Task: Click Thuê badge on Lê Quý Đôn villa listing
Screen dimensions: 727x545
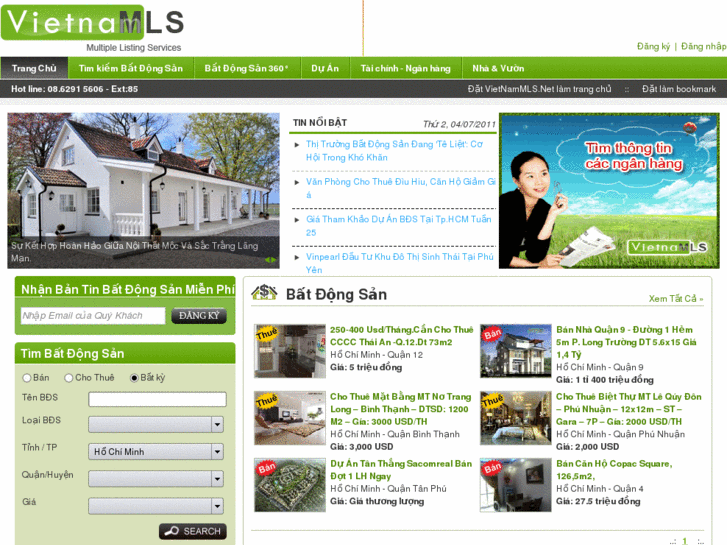Action: (492, 400)
